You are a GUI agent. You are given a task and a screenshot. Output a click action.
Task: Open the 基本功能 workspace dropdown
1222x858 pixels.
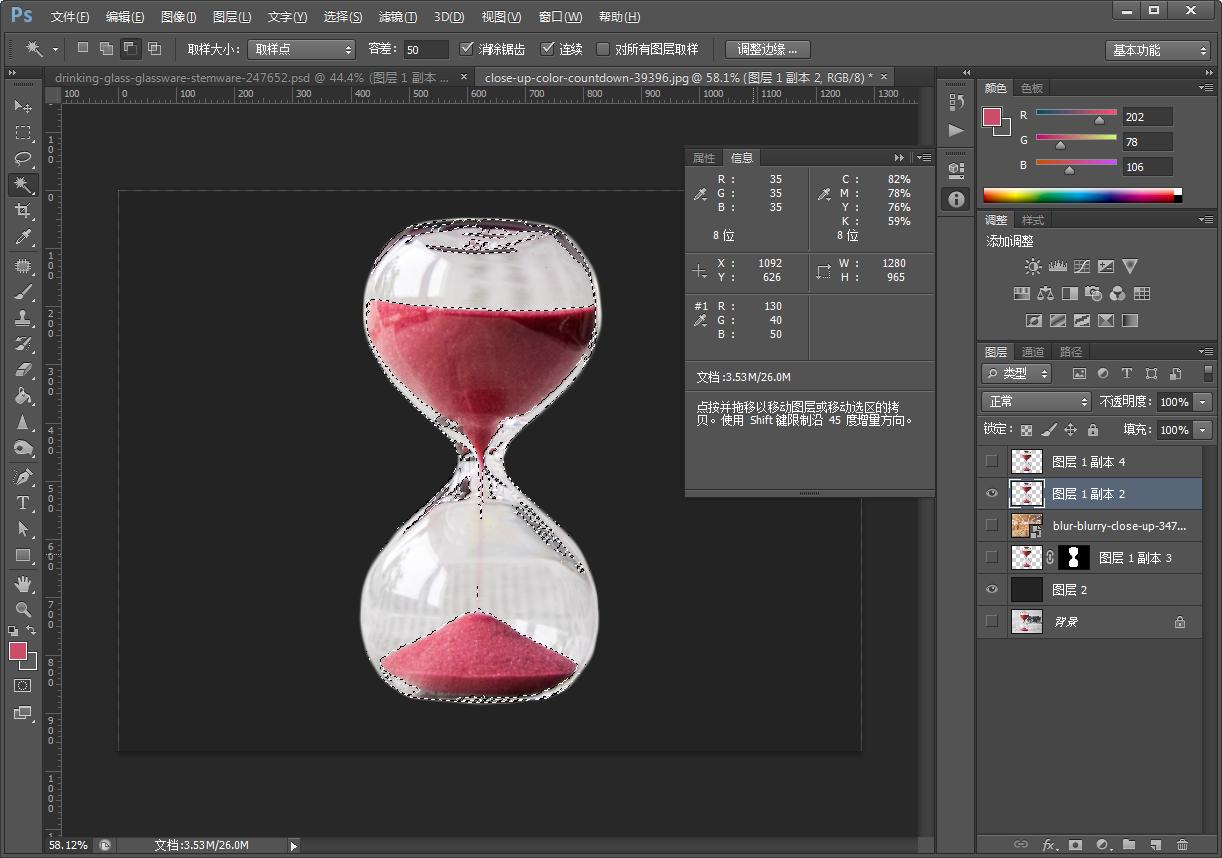tap(1158, 50)
